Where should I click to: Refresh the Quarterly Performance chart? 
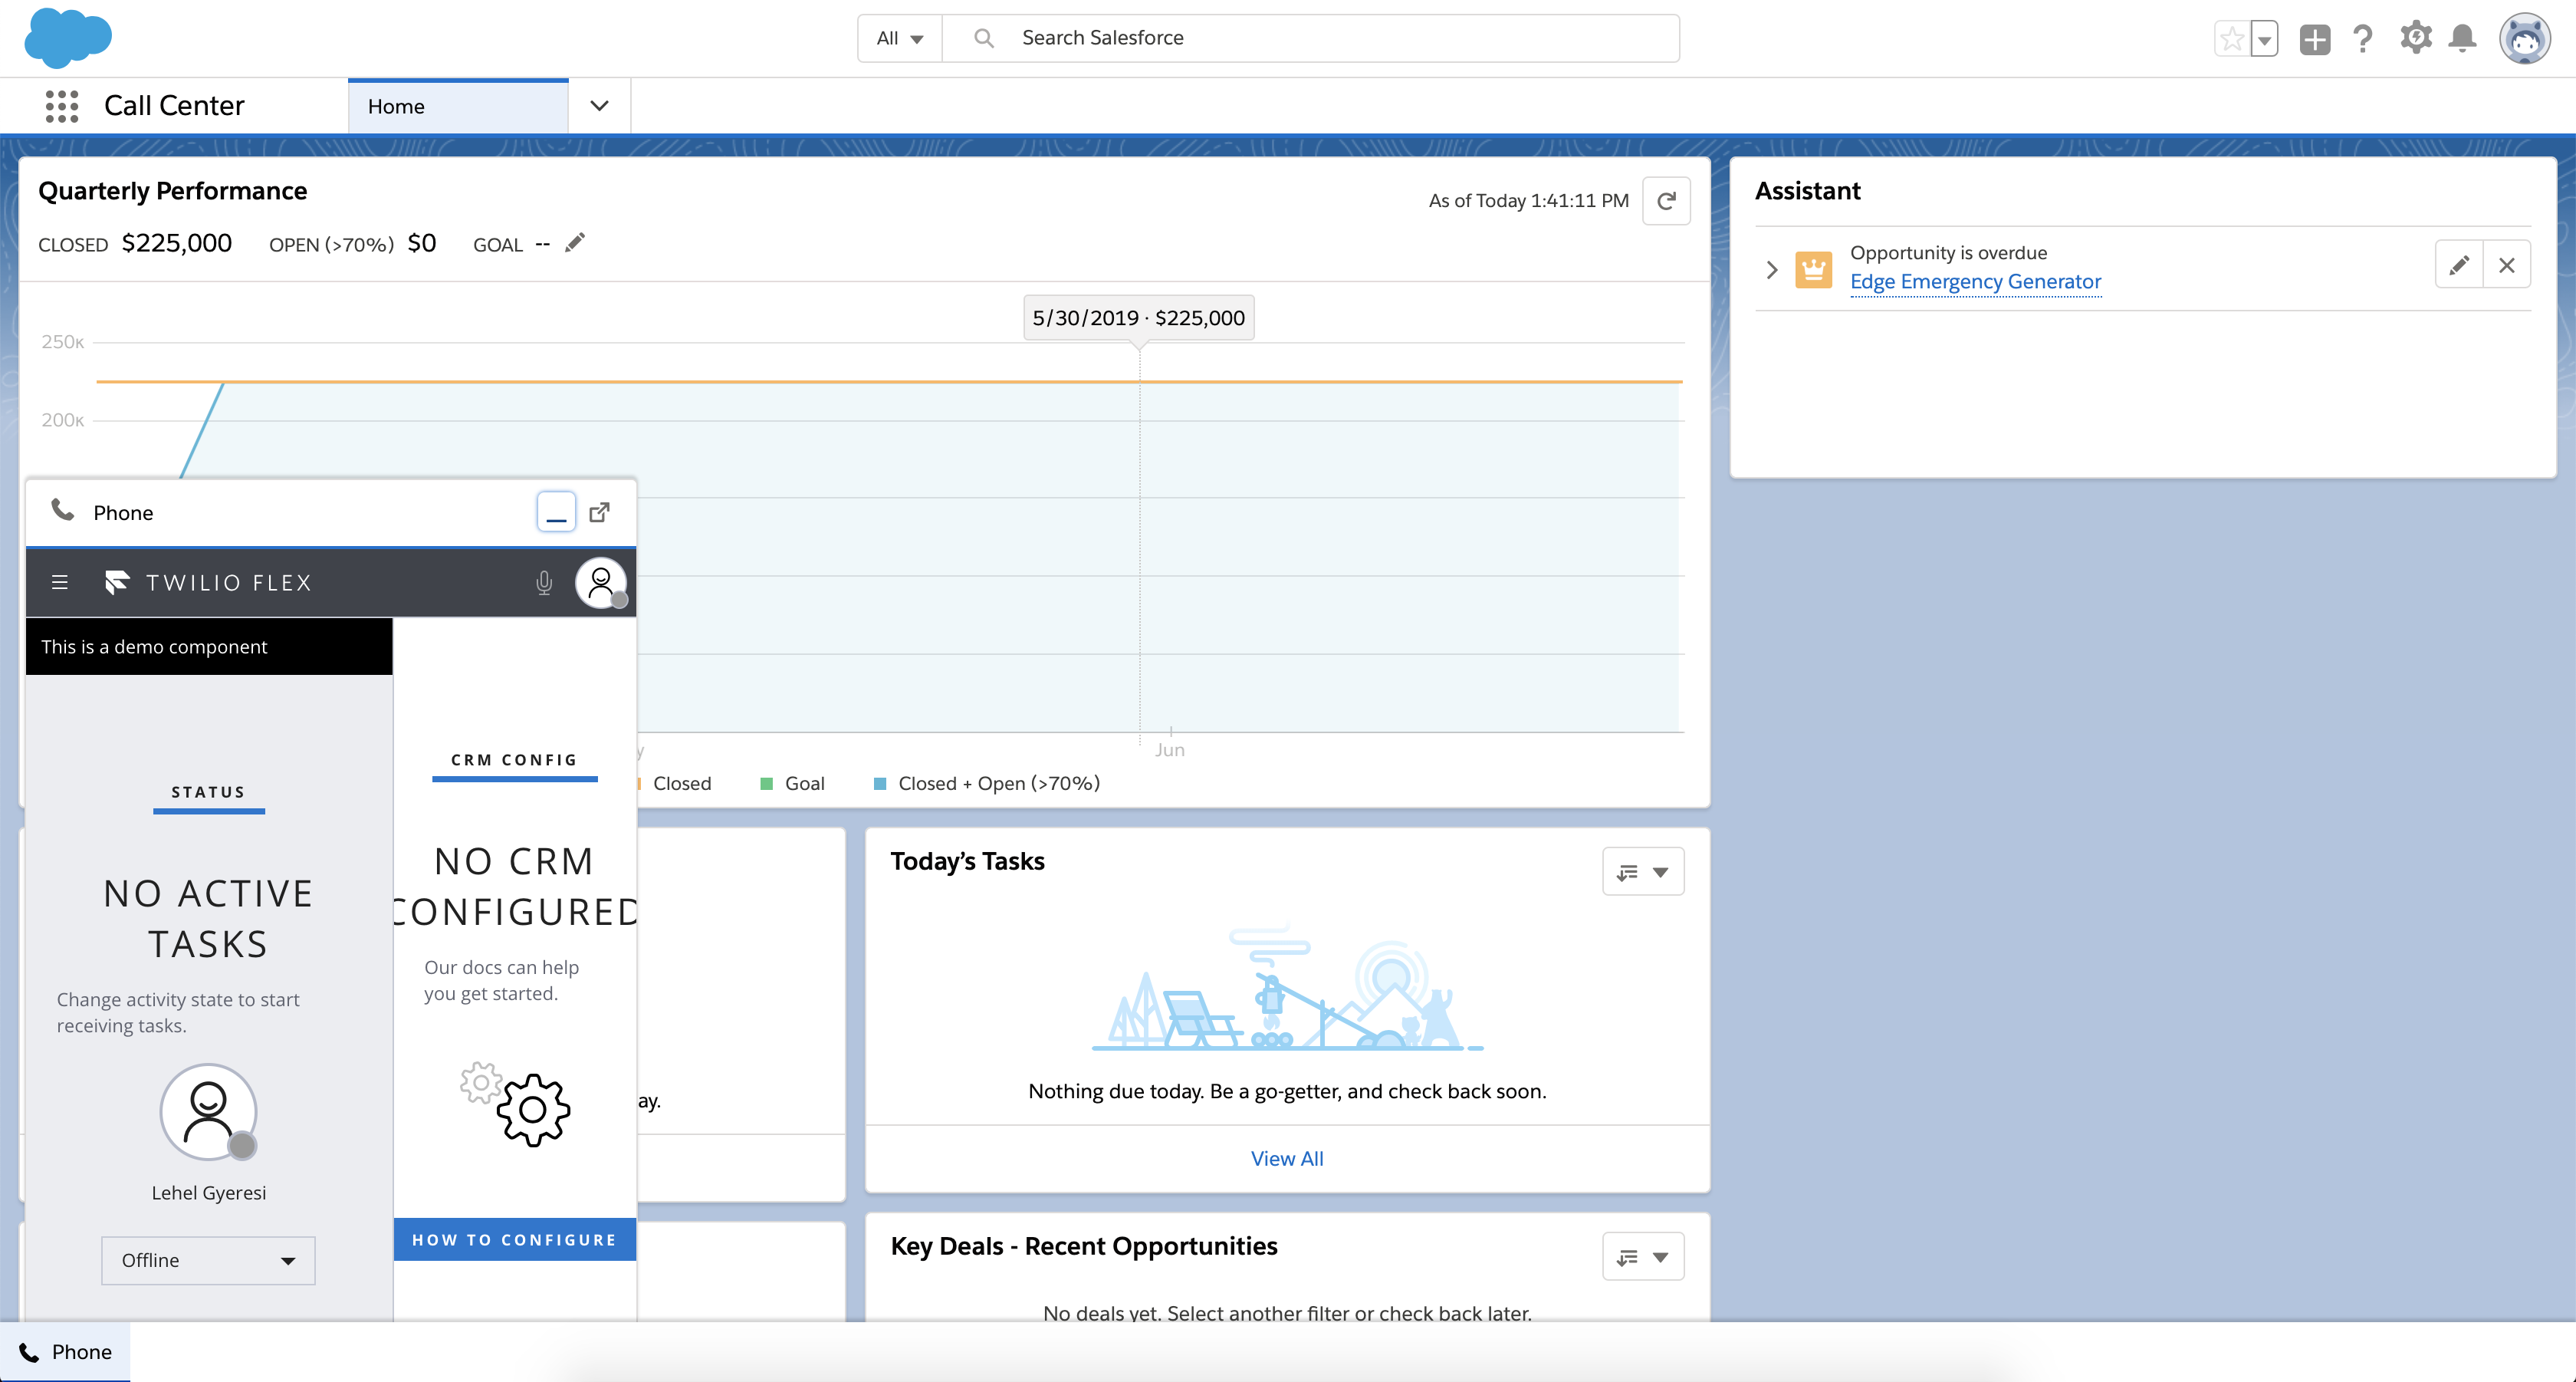click(x=1666, y=201)
